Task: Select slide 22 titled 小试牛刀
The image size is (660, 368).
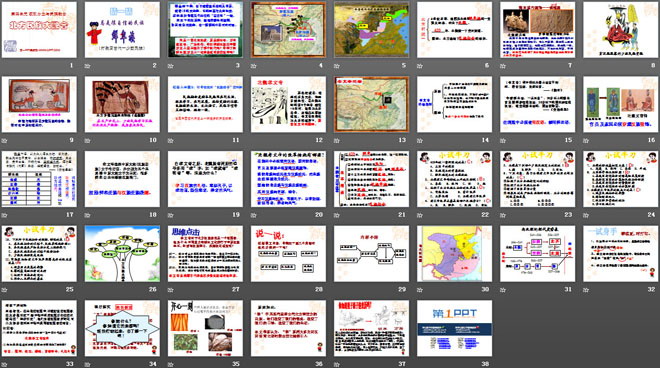Action: pos(454,179)
